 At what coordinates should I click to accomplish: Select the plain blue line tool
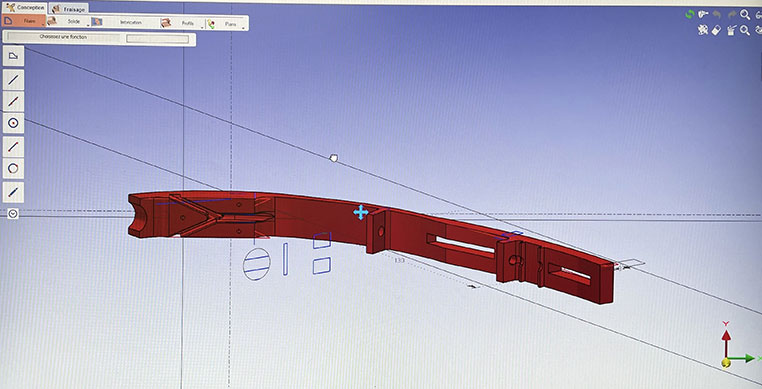pos(13,79)
